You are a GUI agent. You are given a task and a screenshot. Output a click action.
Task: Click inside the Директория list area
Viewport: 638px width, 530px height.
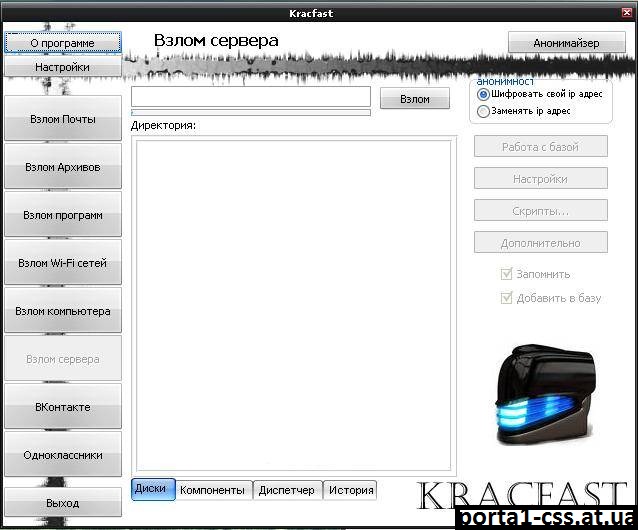point(293,305)
